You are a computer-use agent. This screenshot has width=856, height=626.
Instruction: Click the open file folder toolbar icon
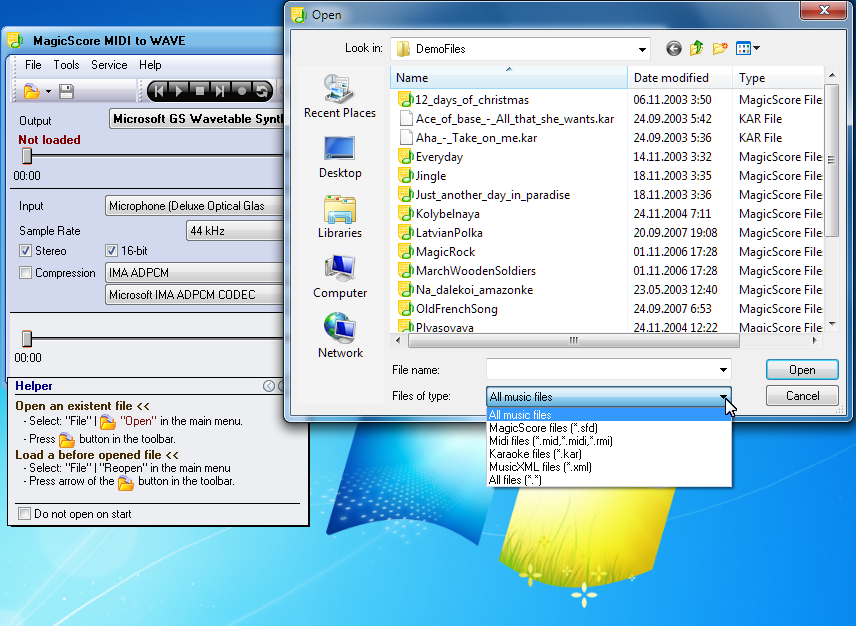[x=32, y=91]
